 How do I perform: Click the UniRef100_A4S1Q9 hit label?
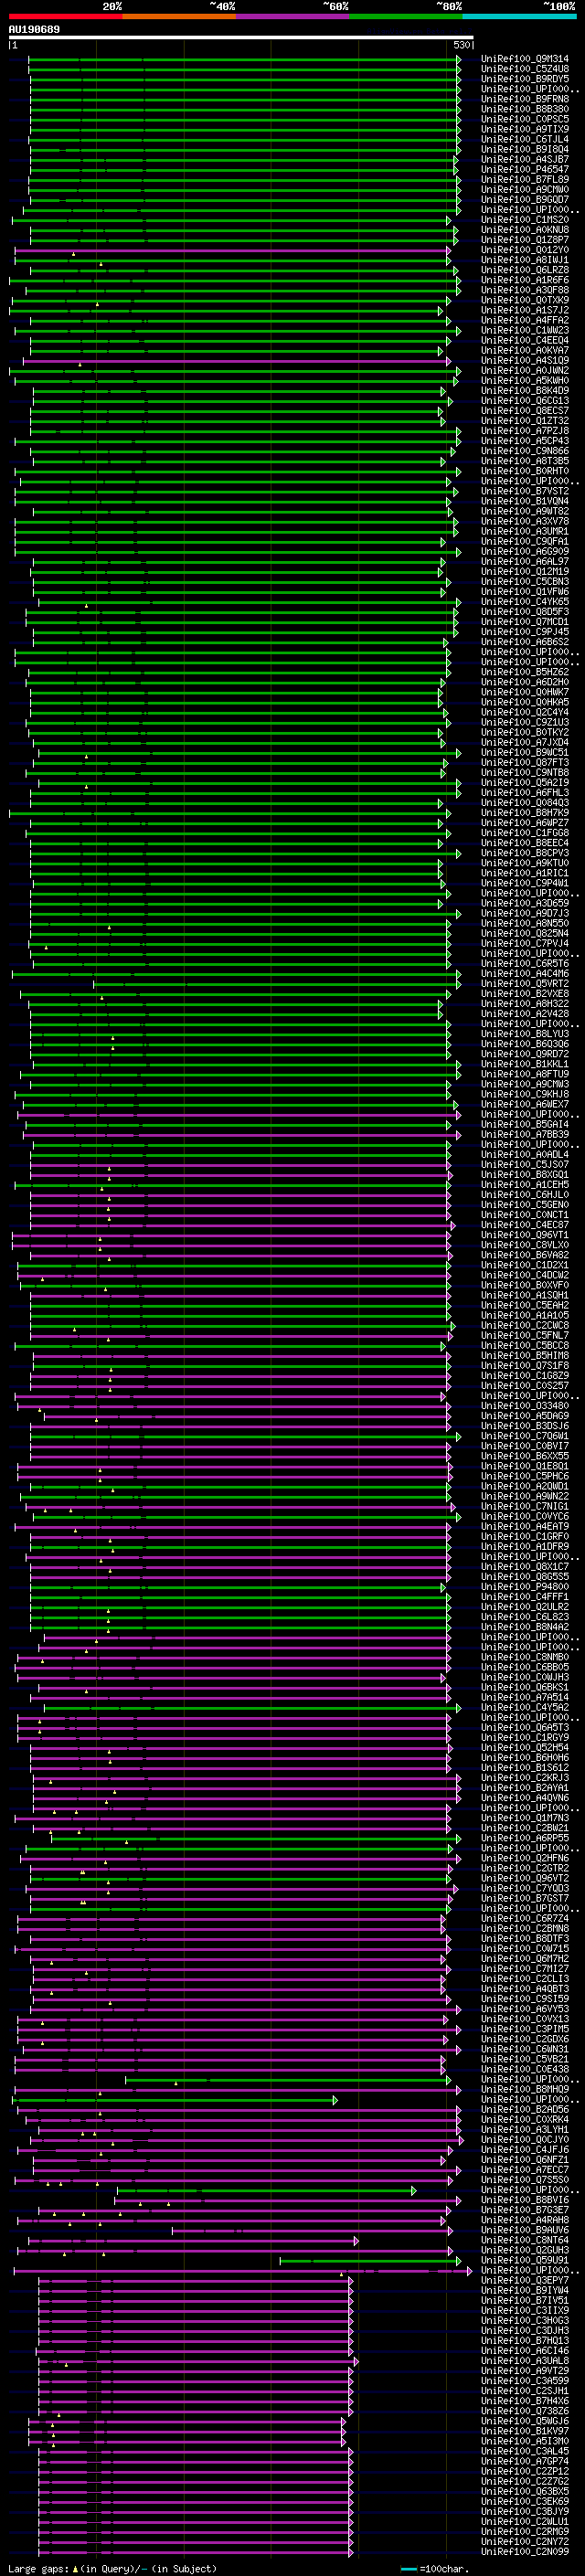525,361
